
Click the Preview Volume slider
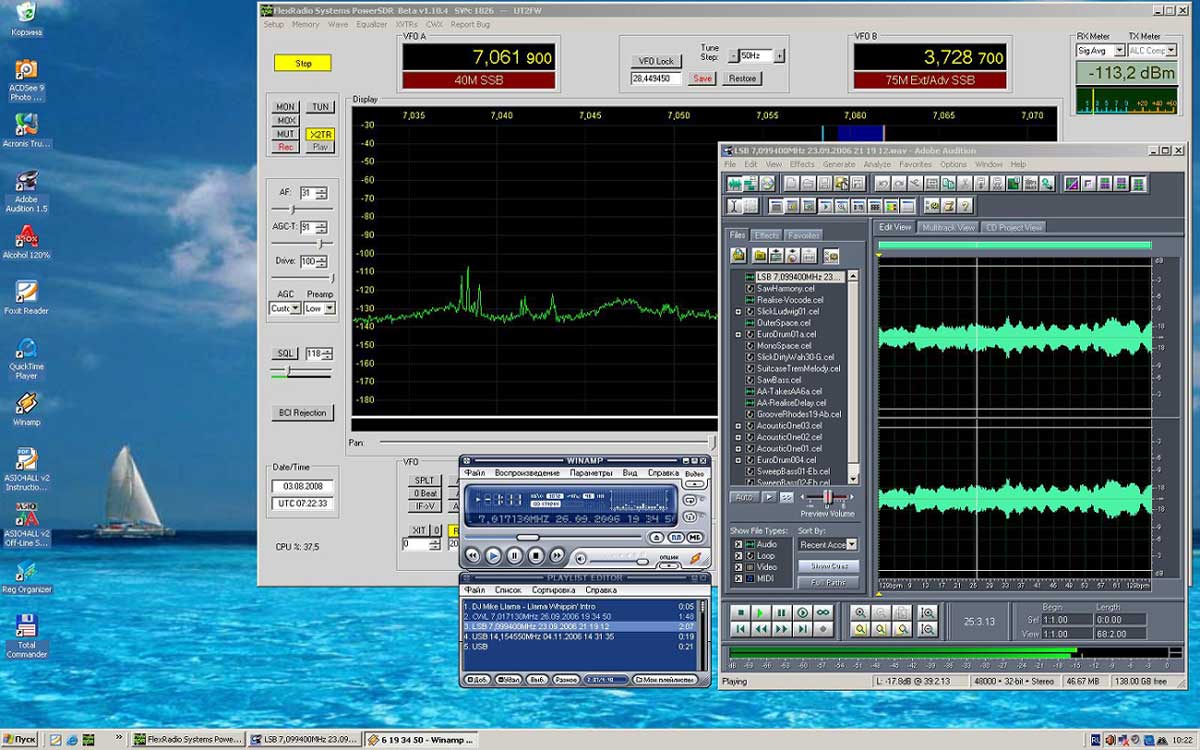(827, 498)
